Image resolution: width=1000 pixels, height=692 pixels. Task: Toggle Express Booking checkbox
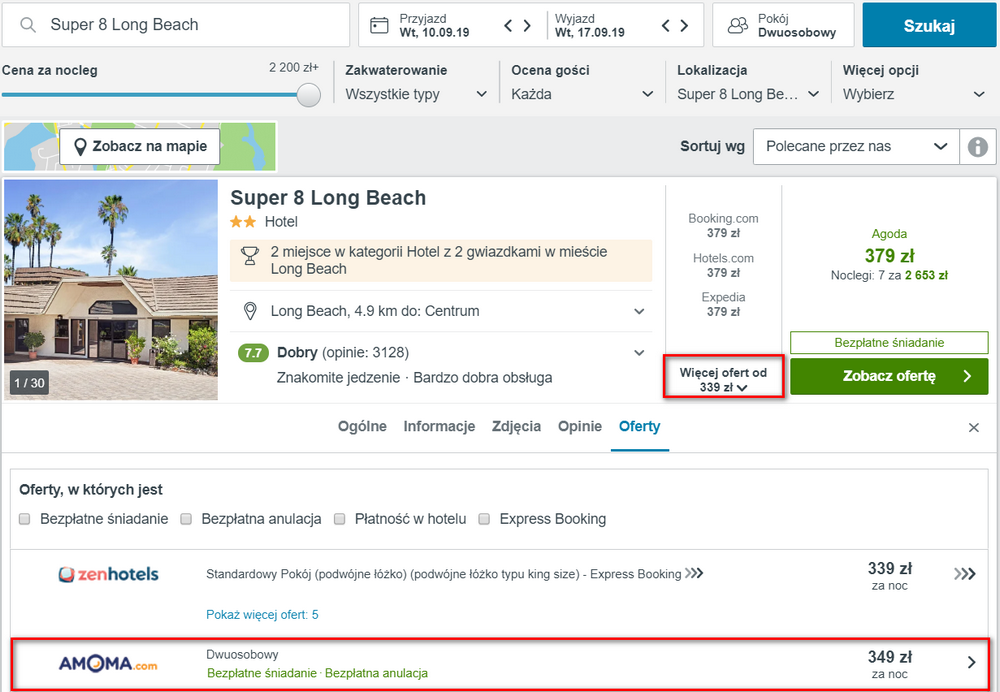tap(485, 519)
